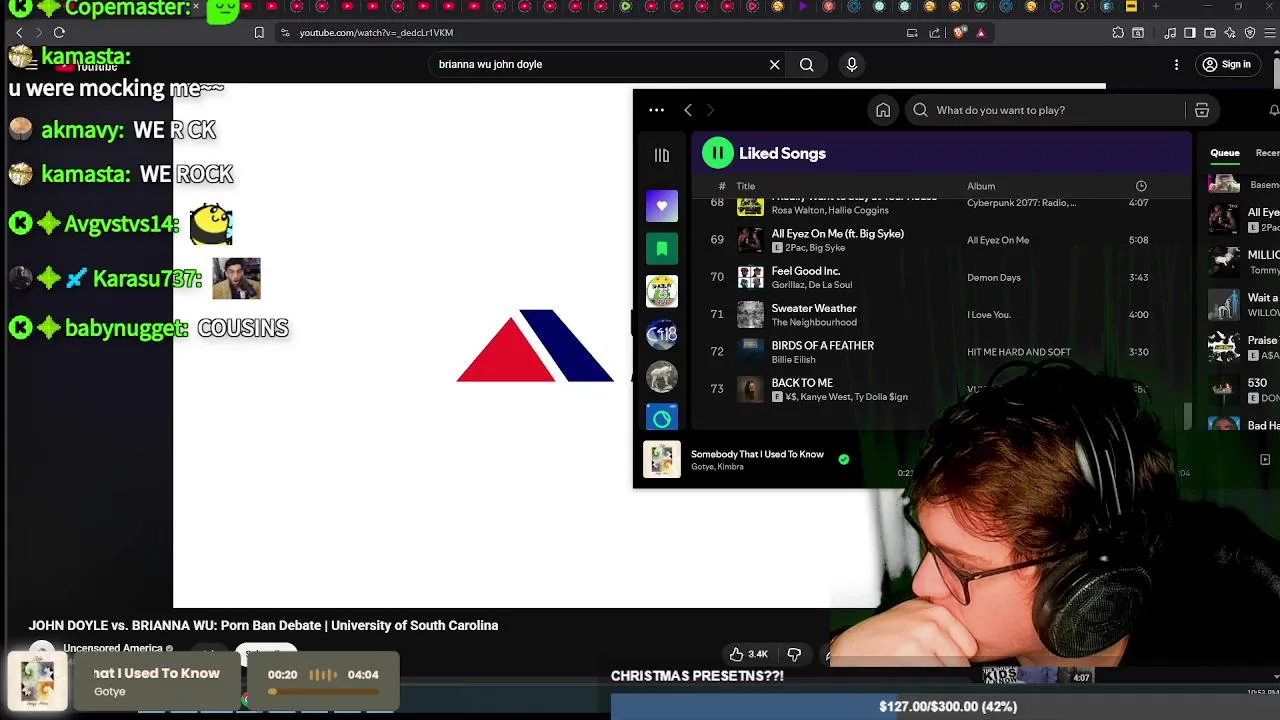The height and width of the screenshot is (720, 1280).
Task: Seek in the Gotye song progress bar overlay
Action: pos(322,691)
